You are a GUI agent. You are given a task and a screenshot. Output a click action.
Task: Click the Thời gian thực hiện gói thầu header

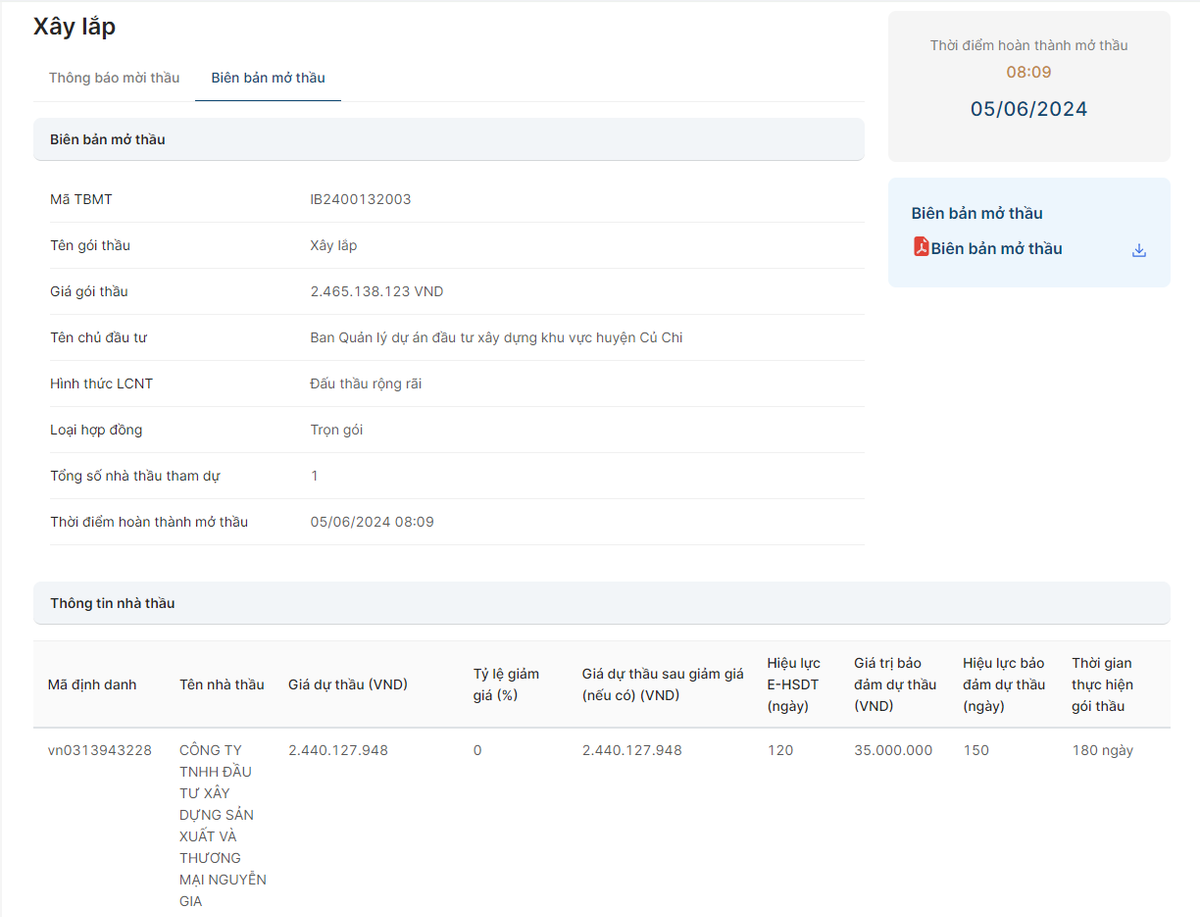pyautogui.click(x=1102, y=684)
